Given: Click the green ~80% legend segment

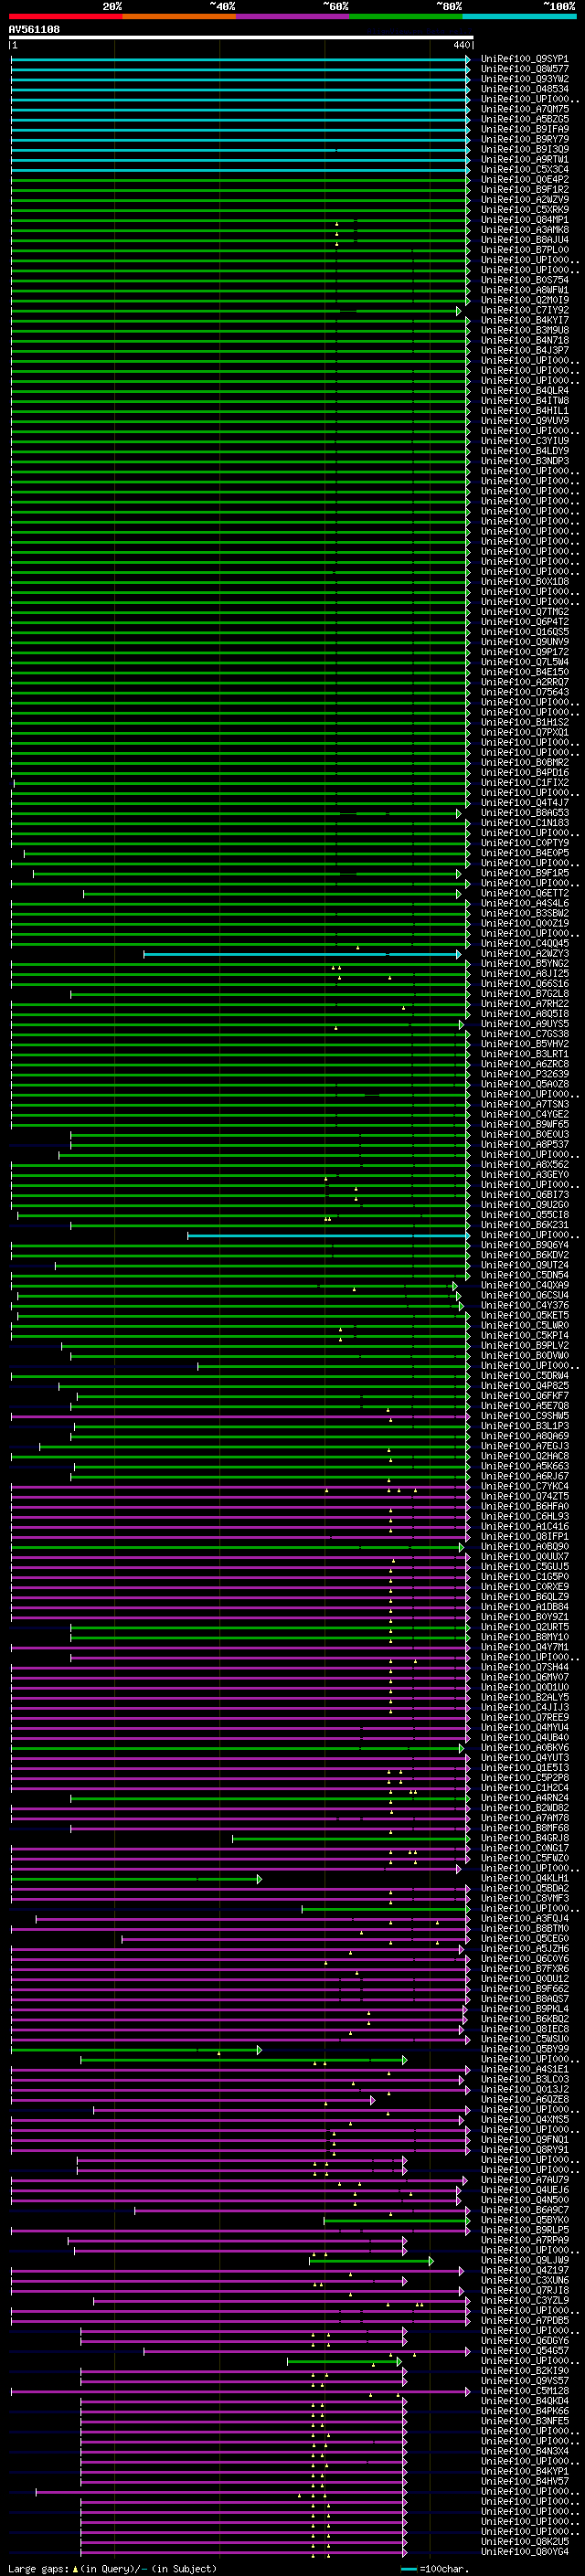Looking at the screenshot, I should (x=406, y=16).
